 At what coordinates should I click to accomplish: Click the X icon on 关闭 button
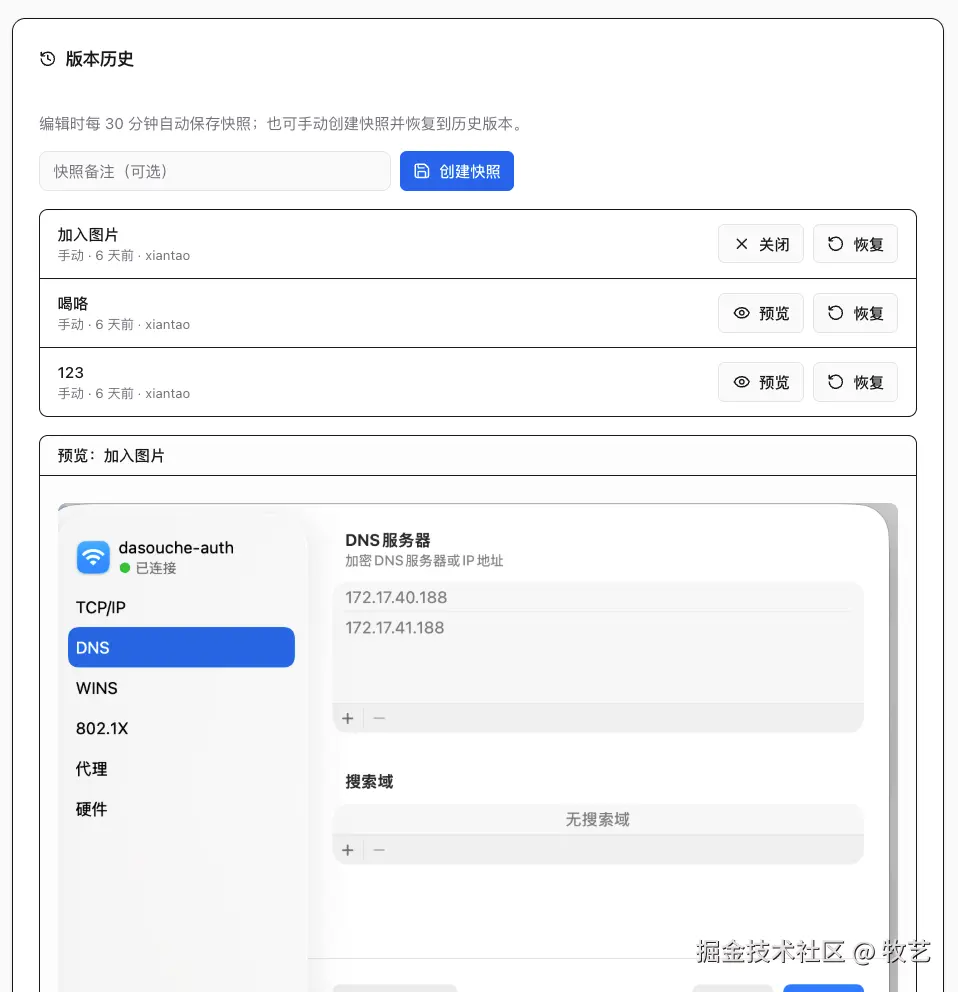[x=742, y=244]
